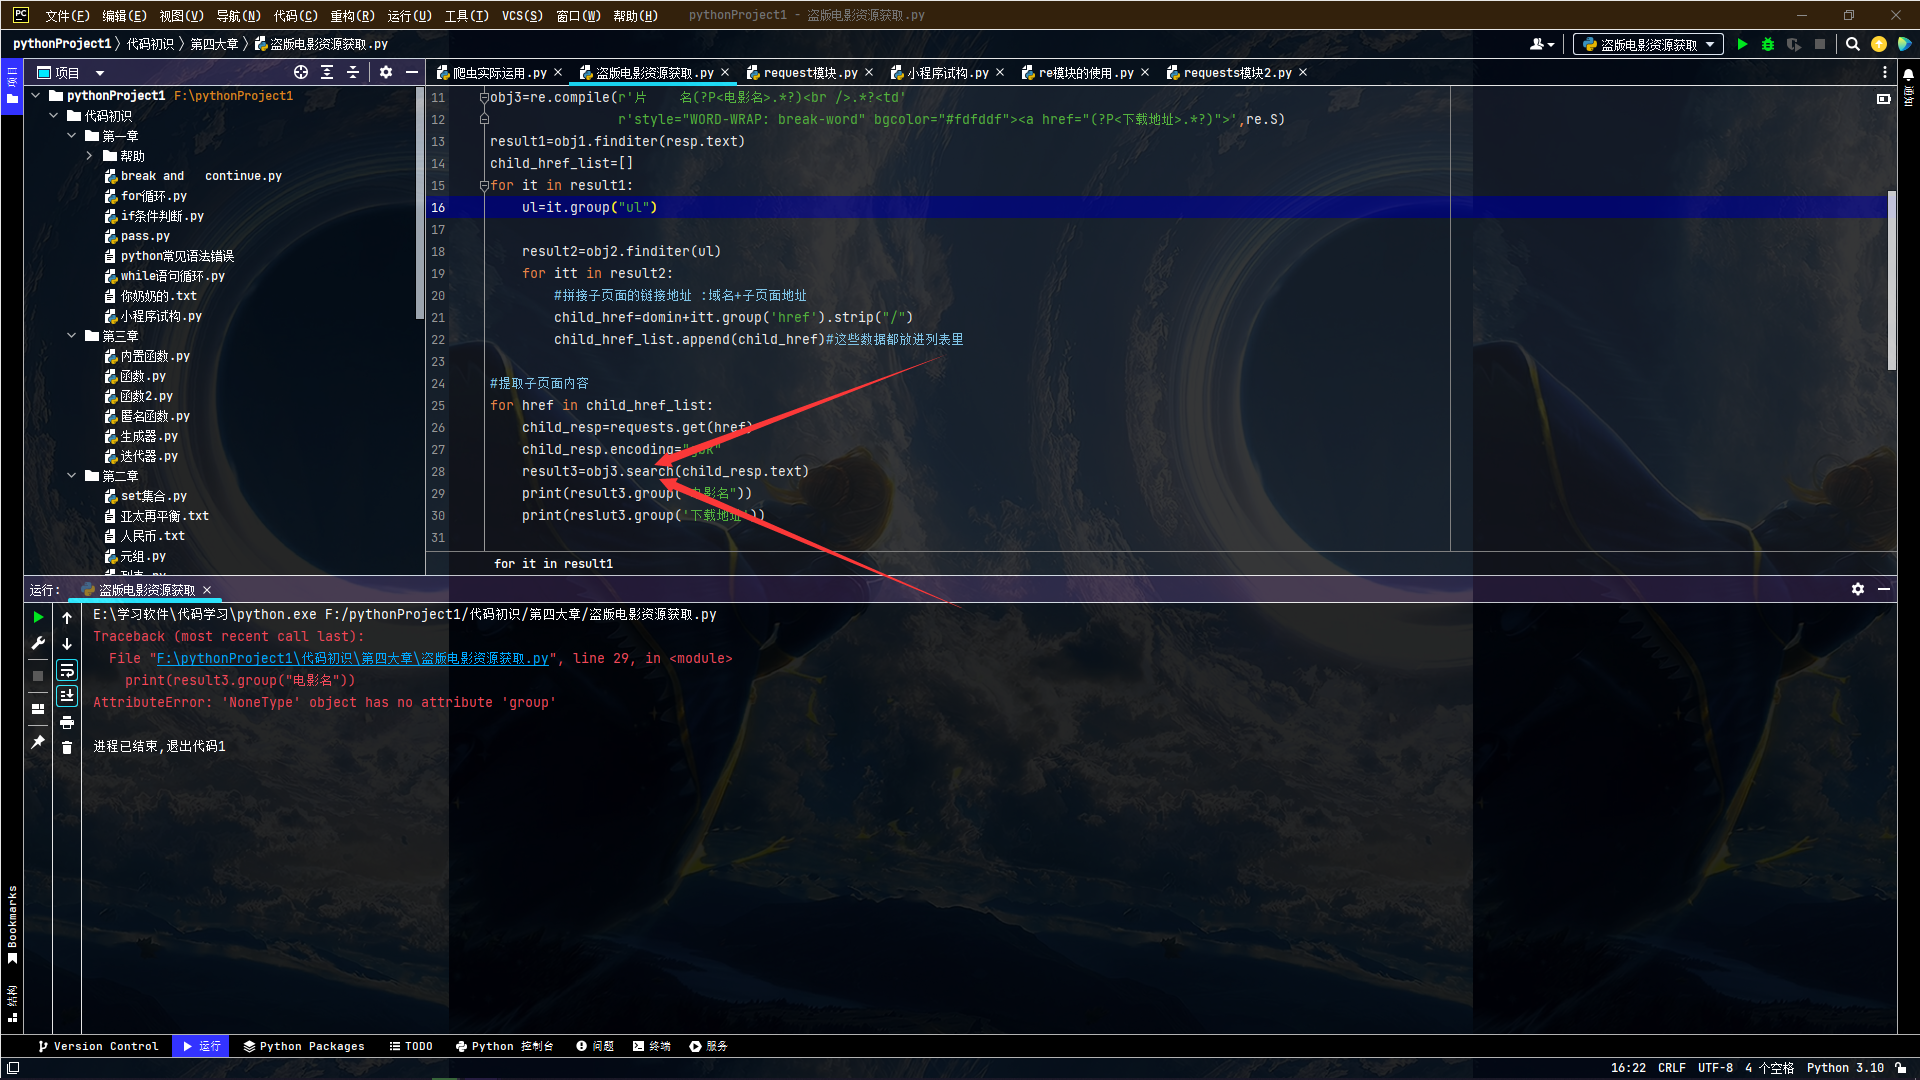Collapse the 第二章 folder
The height and width of the screenshot is (1080, 1920).
click(x=72, y=476)
